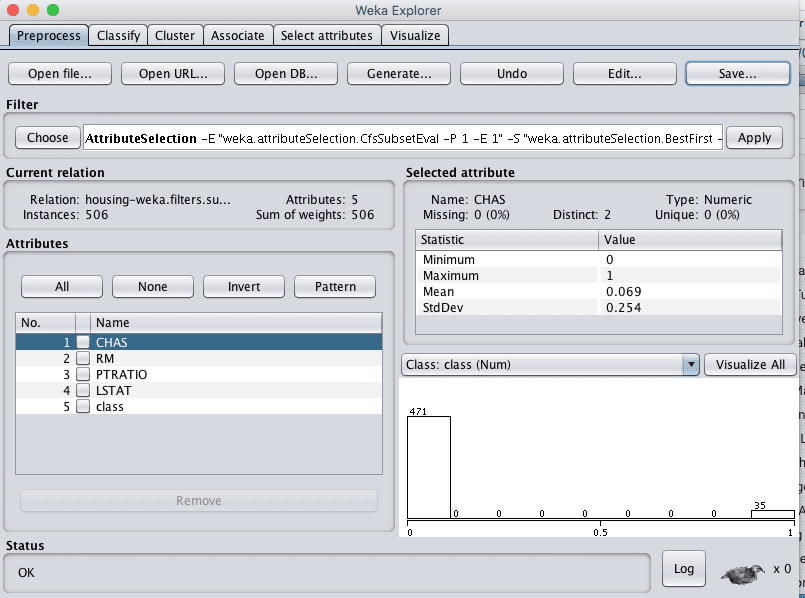Screen dimensions: 805x598
Task: Click the OK status message
Action: point(26,572)
